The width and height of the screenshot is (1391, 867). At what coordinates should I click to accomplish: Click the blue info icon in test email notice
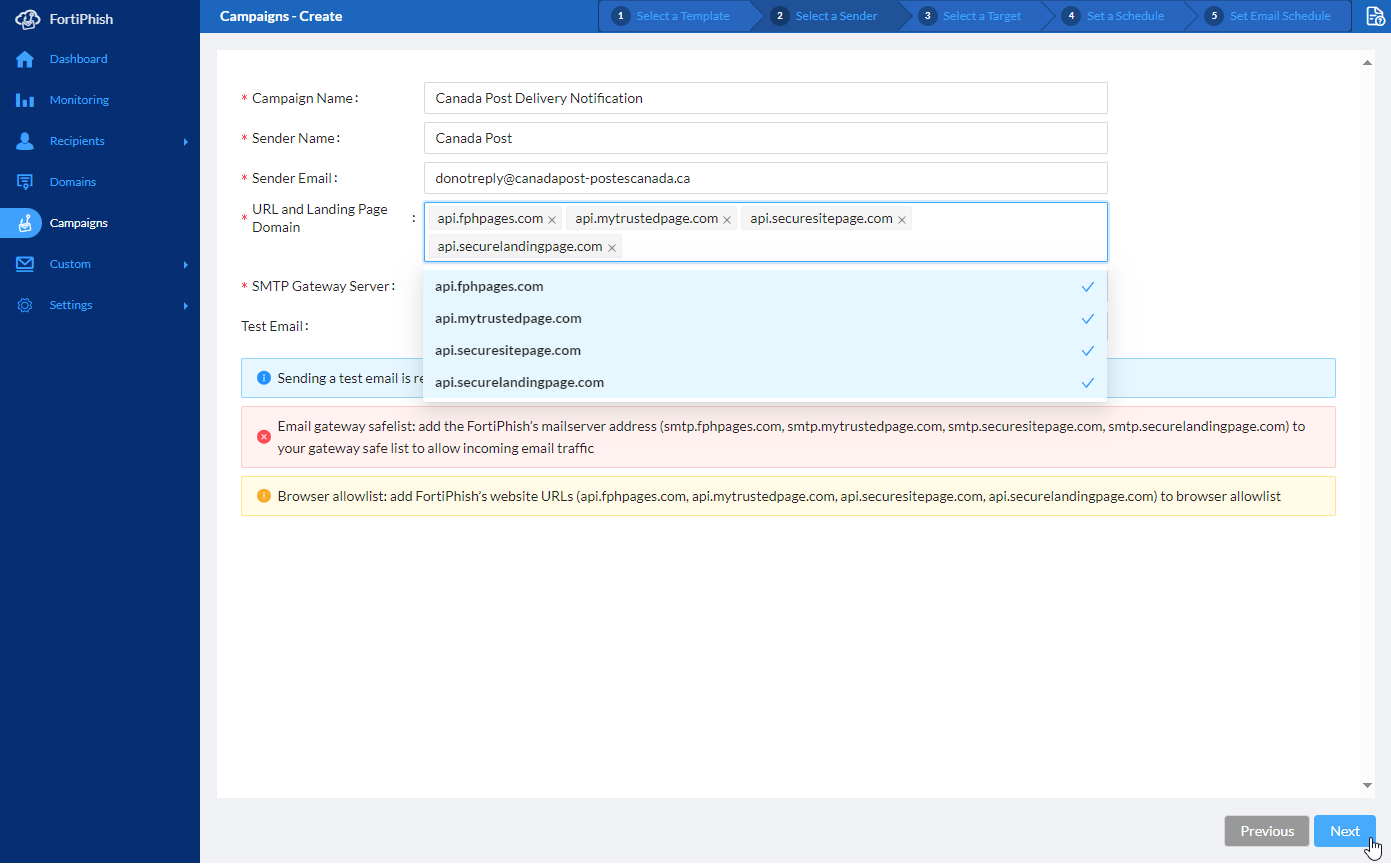(x=264, y=378)
